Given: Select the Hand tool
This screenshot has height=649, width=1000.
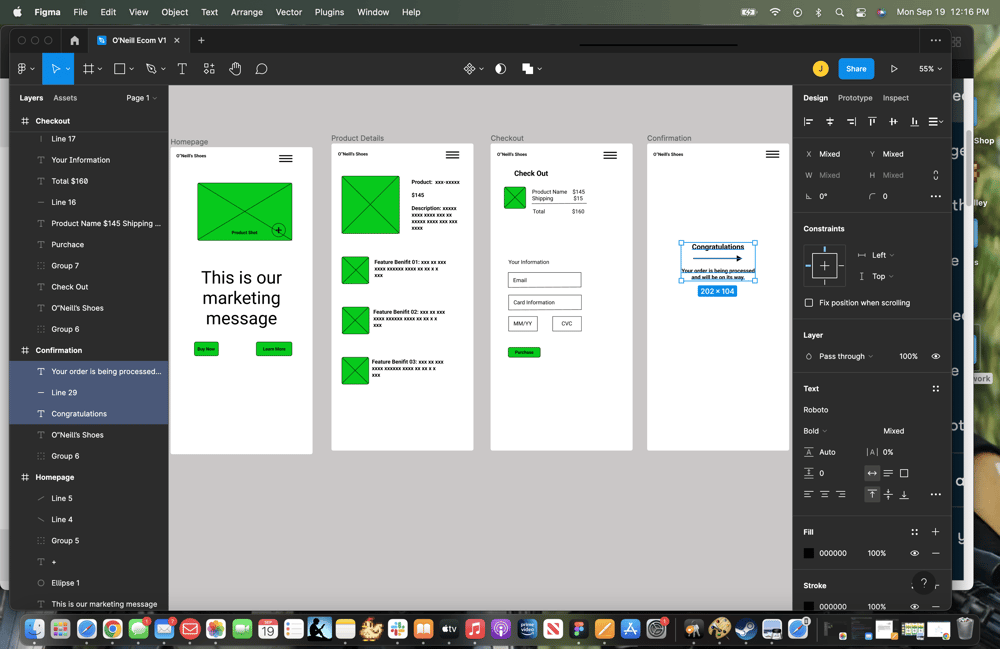Looking at the screenshot, I should click(x=234, y=68).
